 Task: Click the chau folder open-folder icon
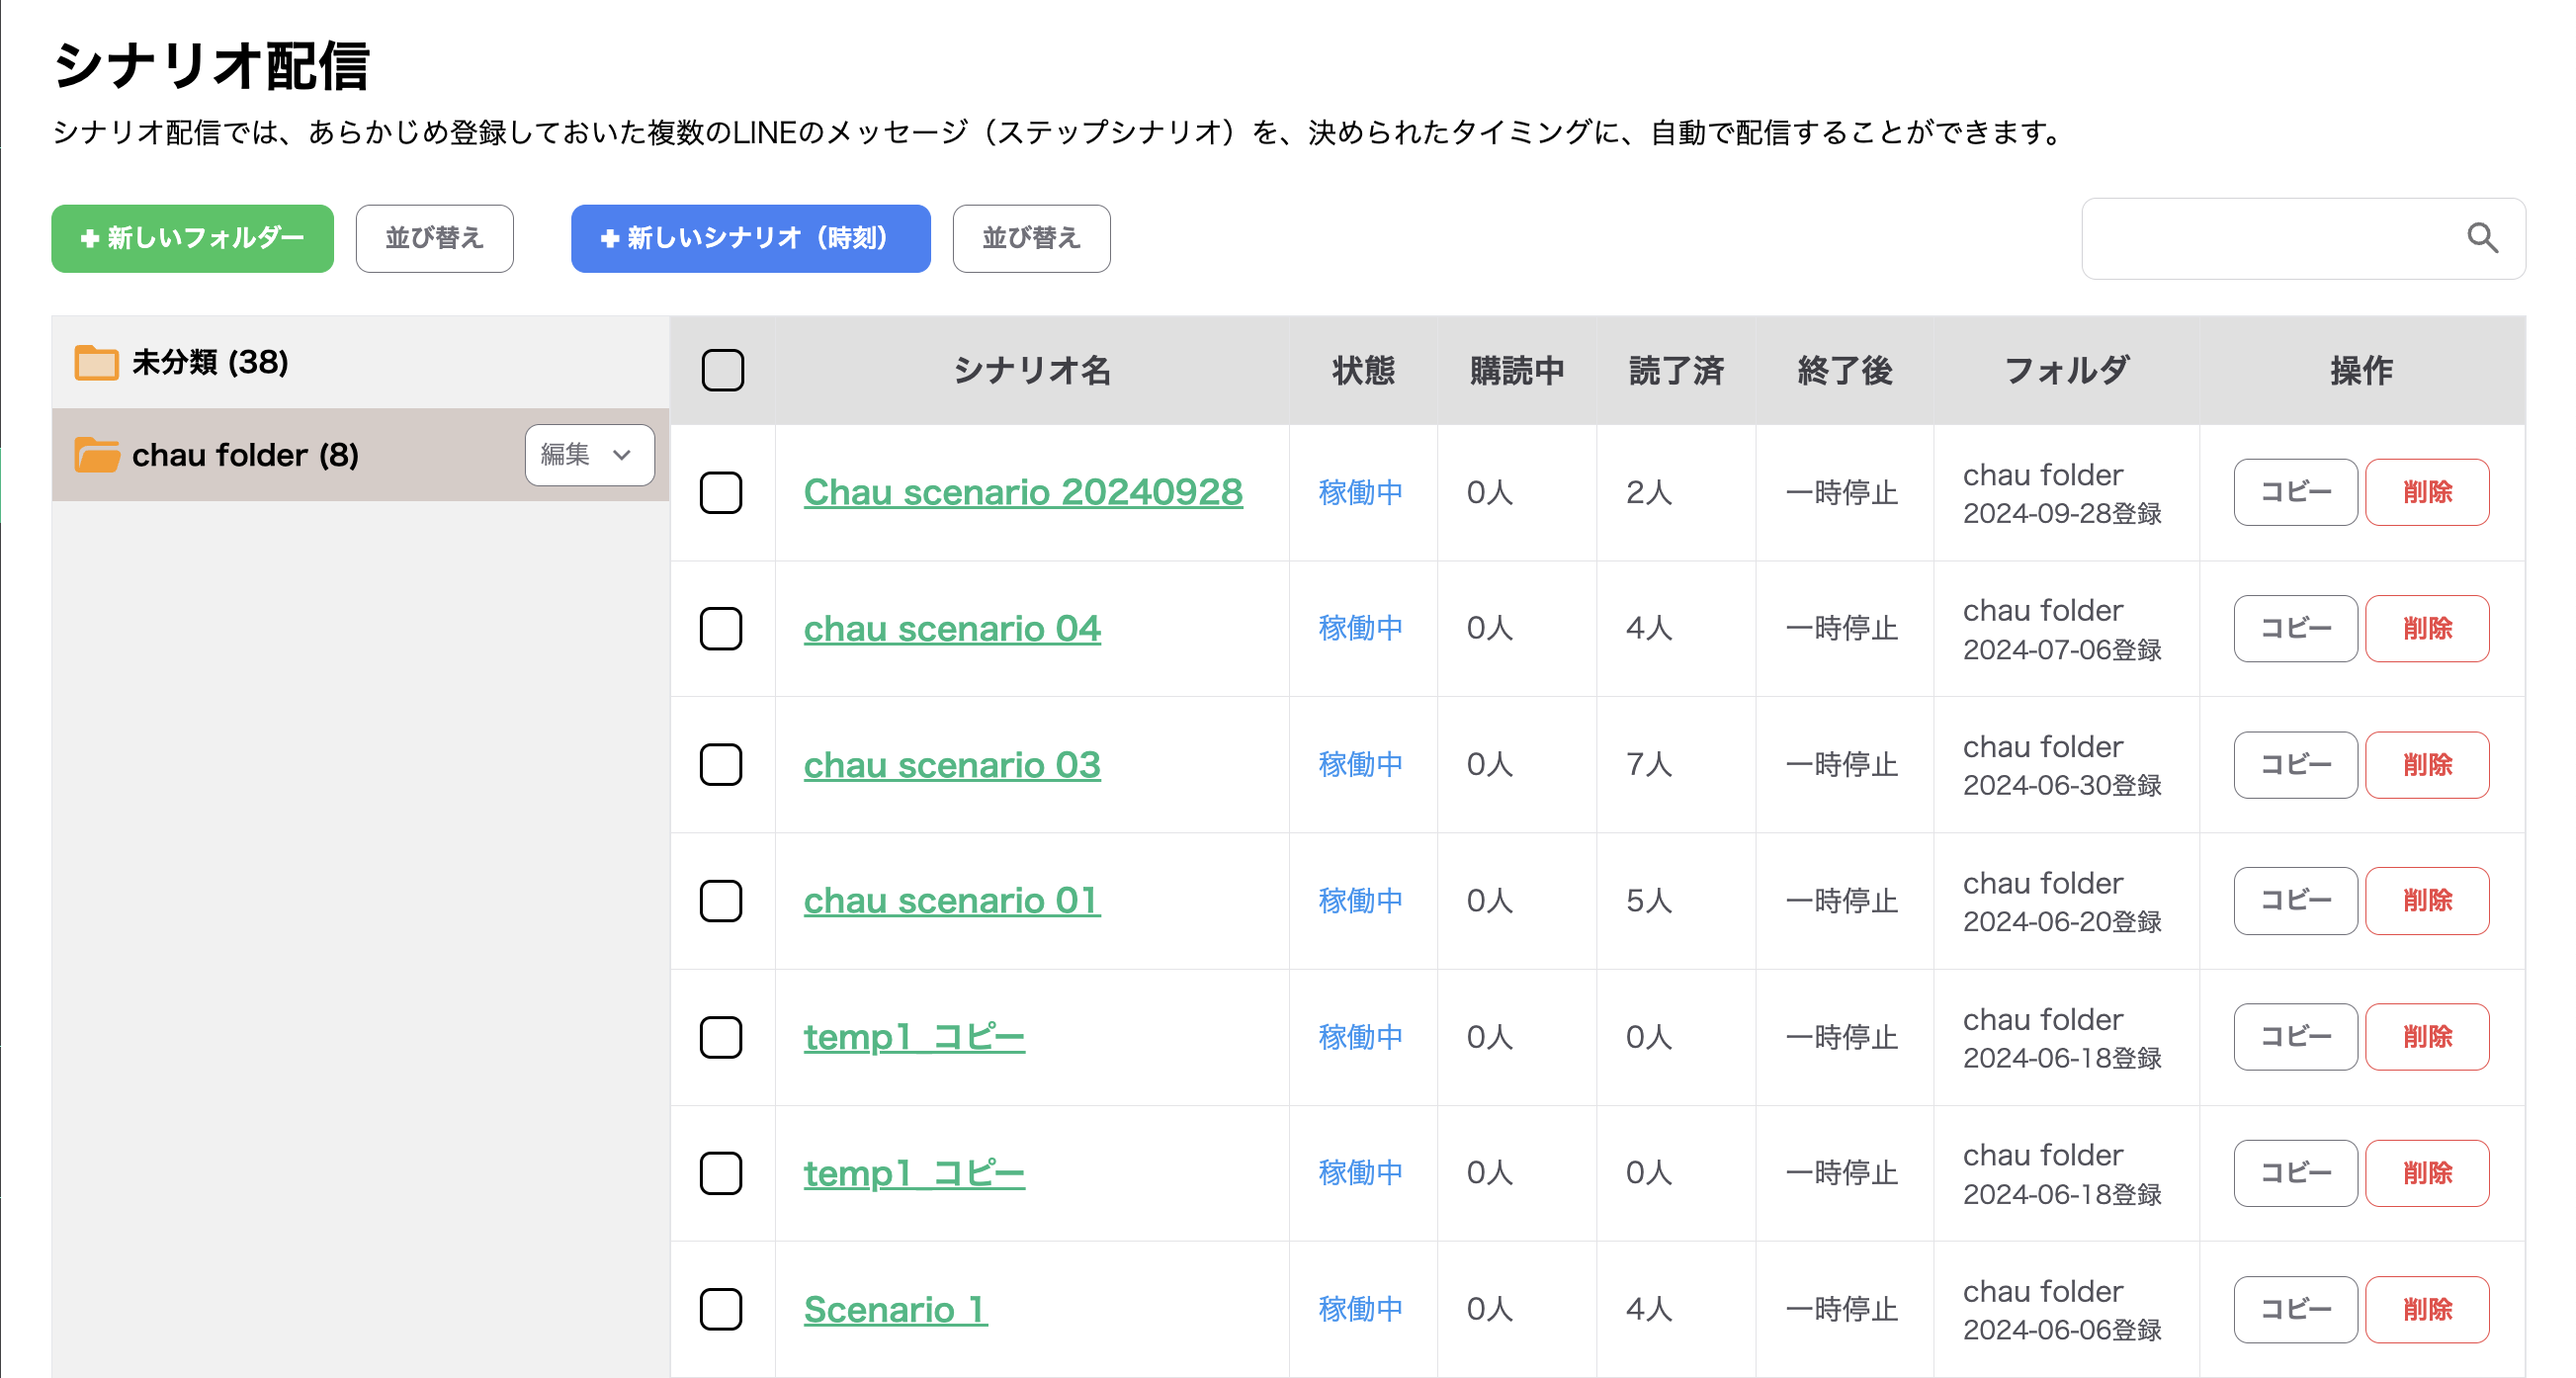[96, 455]
